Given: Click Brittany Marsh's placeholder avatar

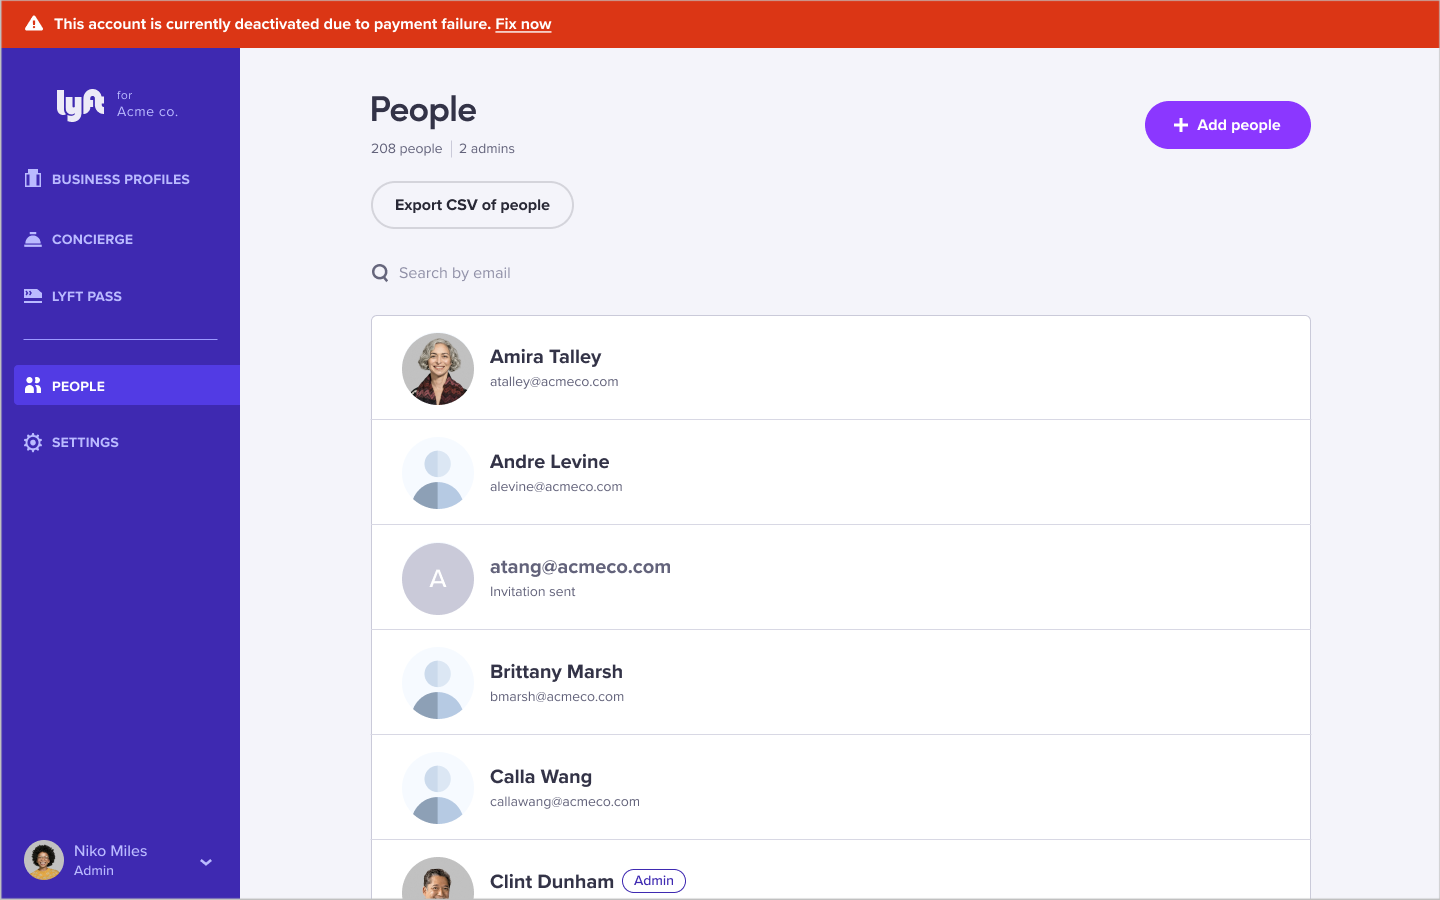Looking at the screenshot, I should 438,684.
